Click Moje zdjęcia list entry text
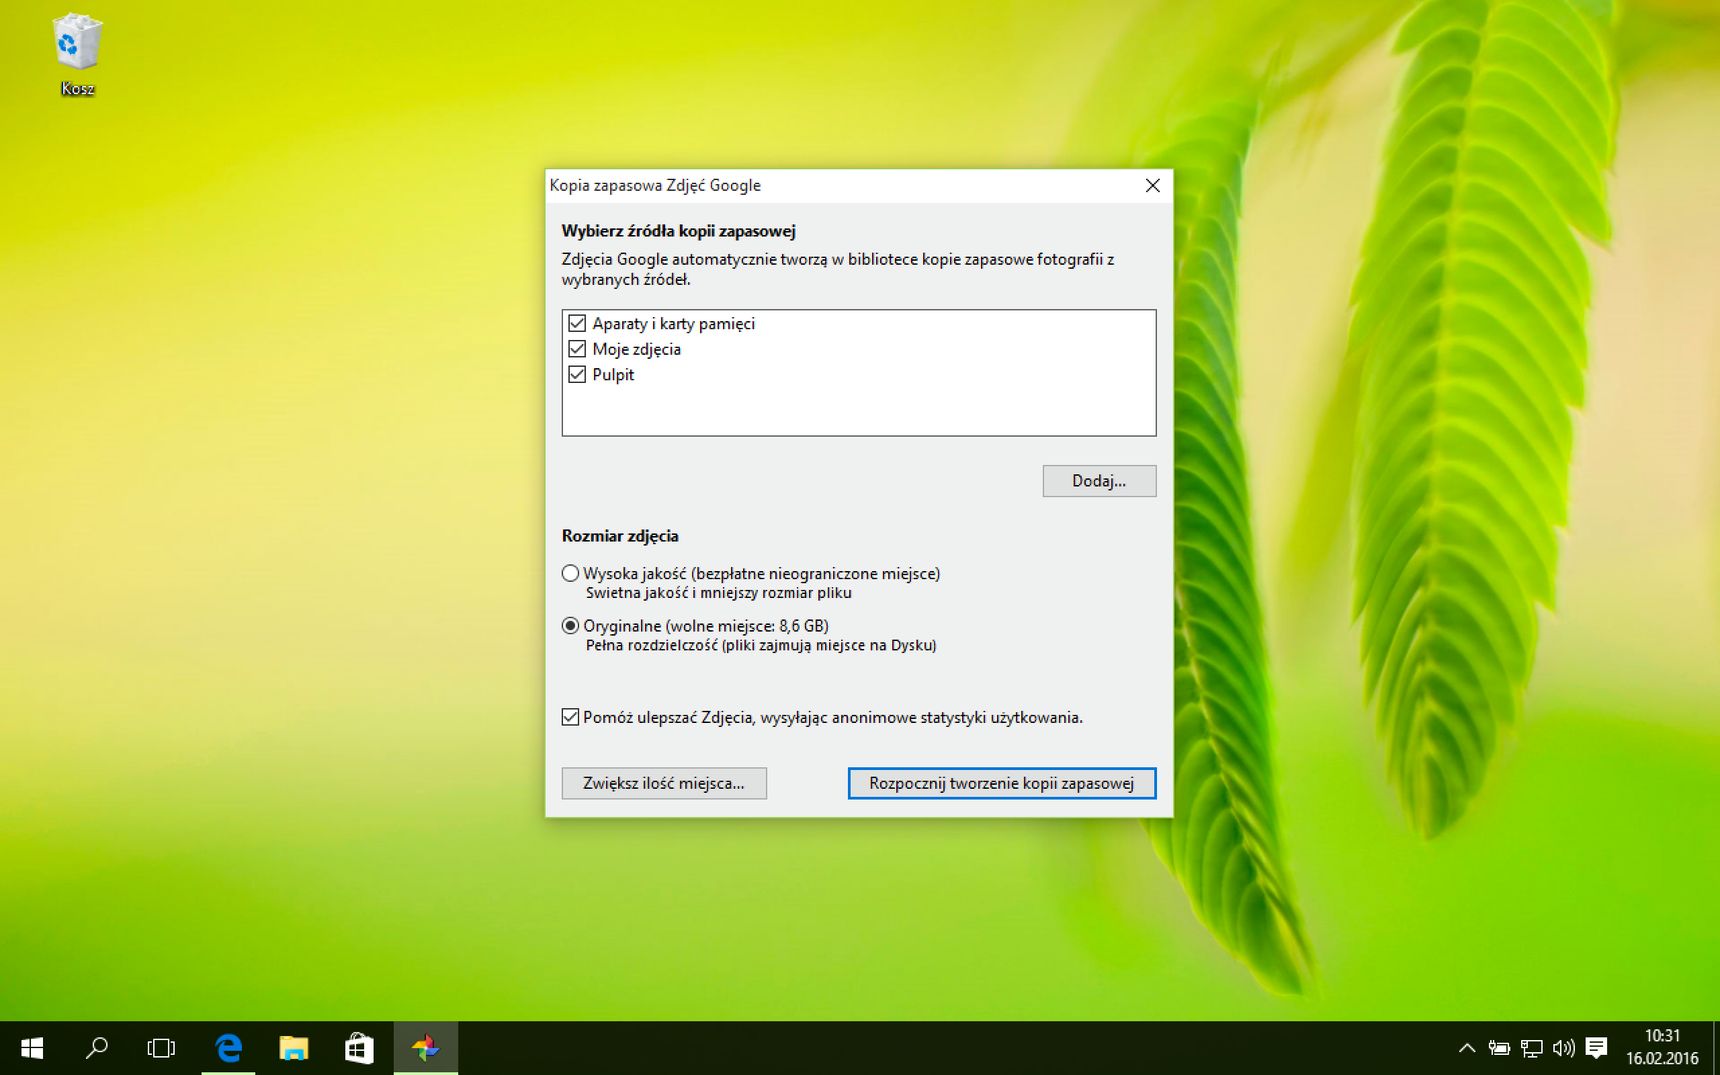This screenshot has height=1075, width=1720. click(x=636, y=349)
